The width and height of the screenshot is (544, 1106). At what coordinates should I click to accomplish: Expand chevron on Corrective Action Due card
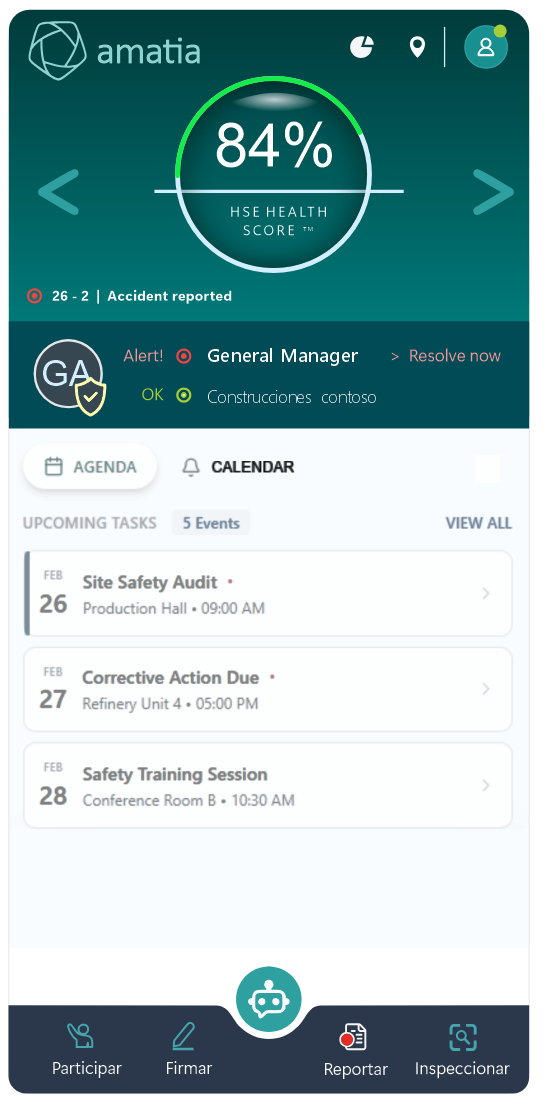pyautogui.click(x=485, y=689)
